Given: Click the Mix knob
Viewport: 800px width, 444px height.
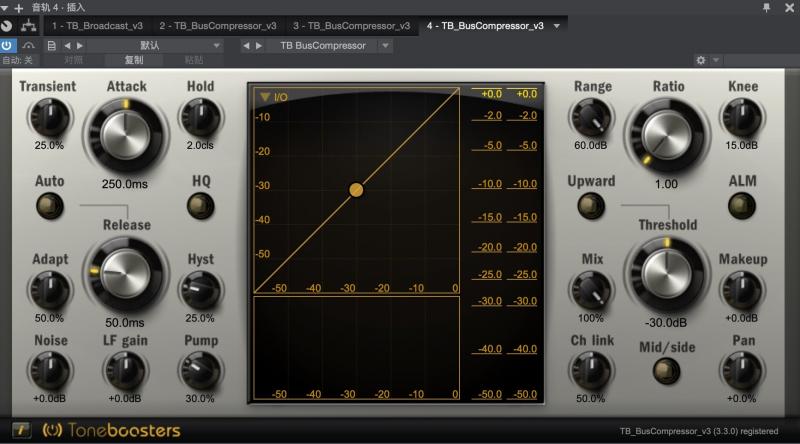Looking at the screenshot, I should [591, 290].
